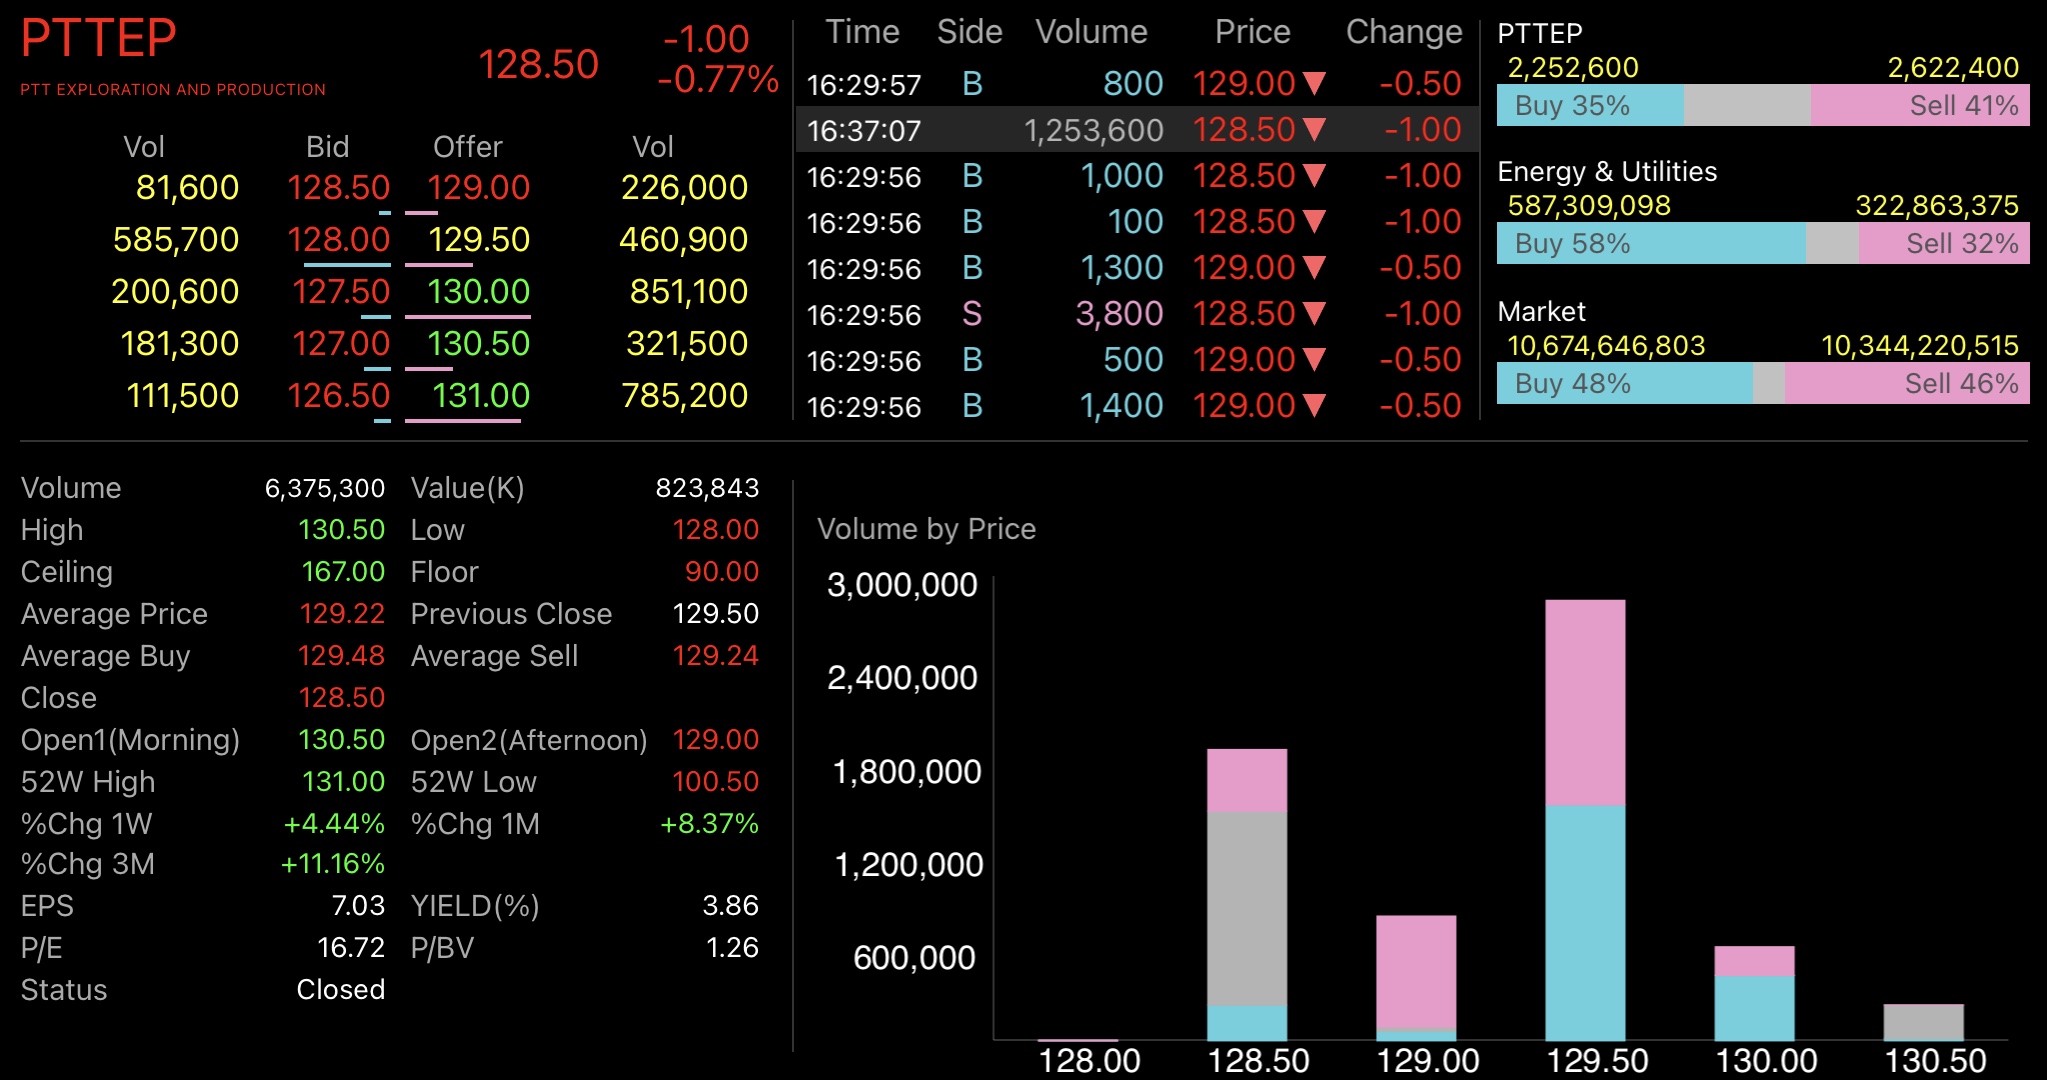Click the Floor value 90.00
The height and width of the screenshot is (1080, 2047).
click(722, 572)
